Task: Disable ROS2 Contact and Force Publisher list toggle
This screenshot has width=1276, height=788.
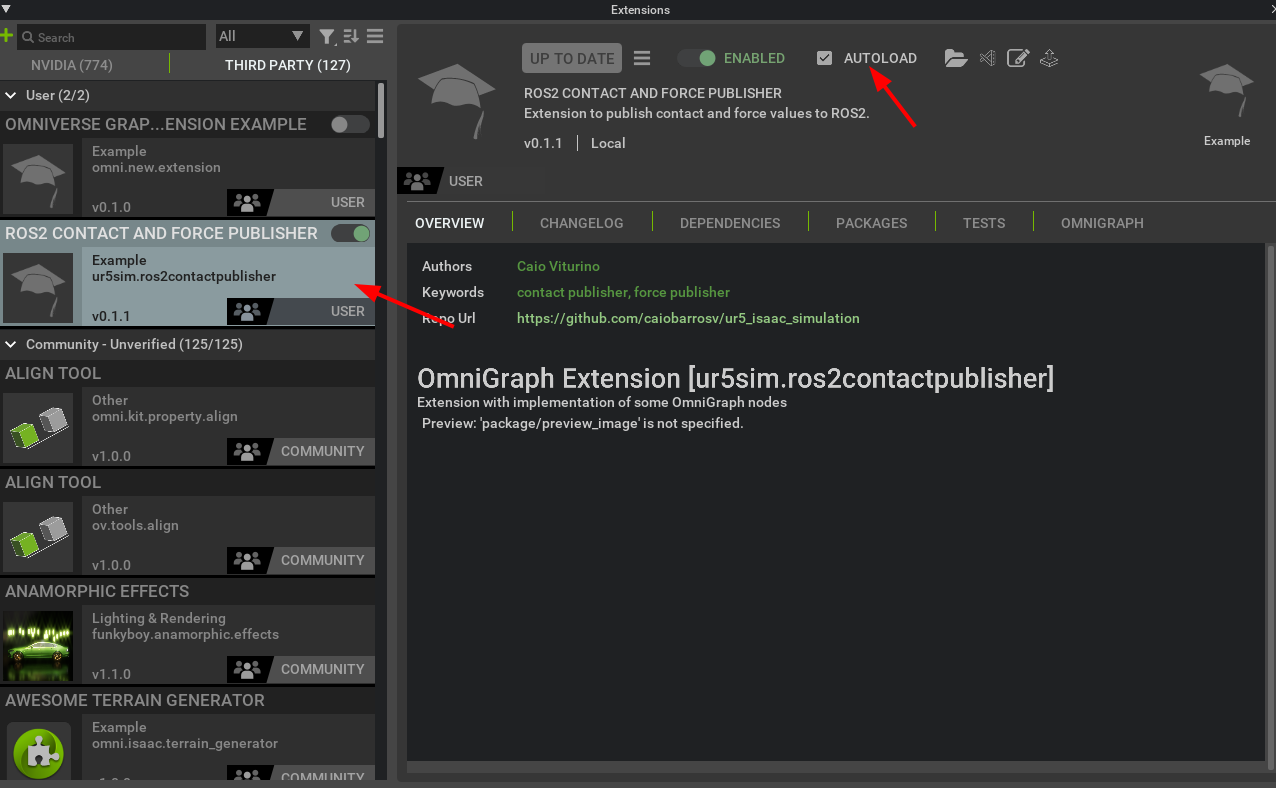Action: [350, 233]
